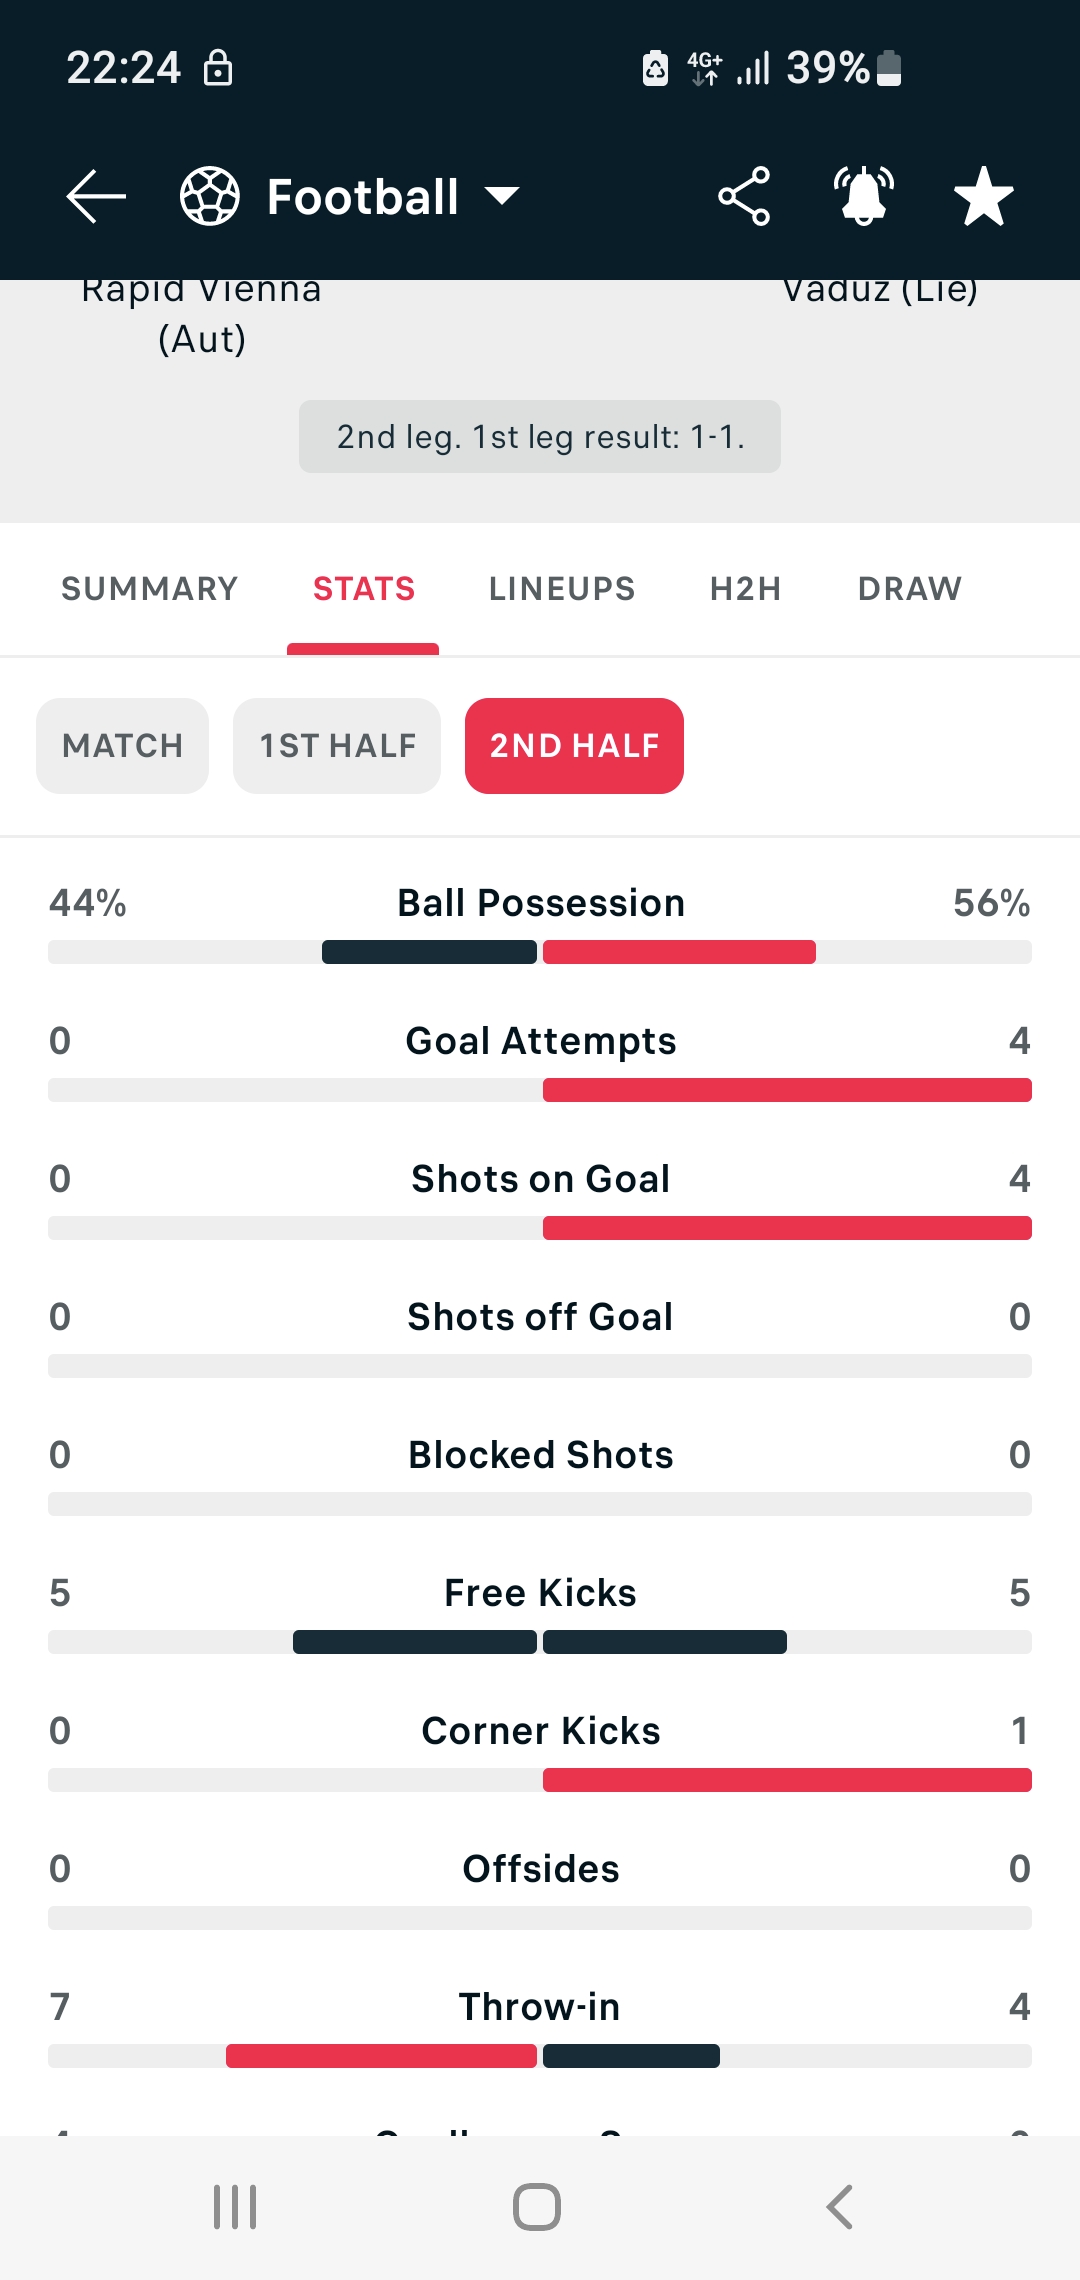Open the LINEUPS tab
The image size is (1080, 2280).
[x=562, y=589]
